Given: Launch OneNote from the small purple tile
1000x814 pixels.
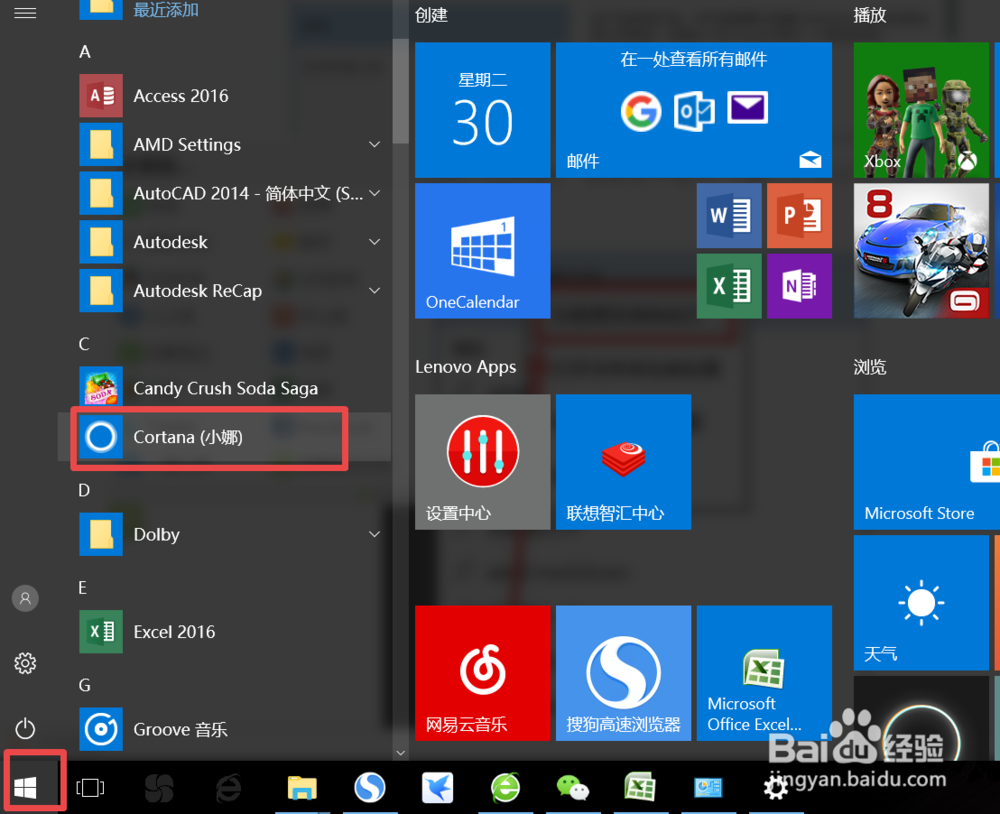Looking at the screenshot, I should click(800, 286).
